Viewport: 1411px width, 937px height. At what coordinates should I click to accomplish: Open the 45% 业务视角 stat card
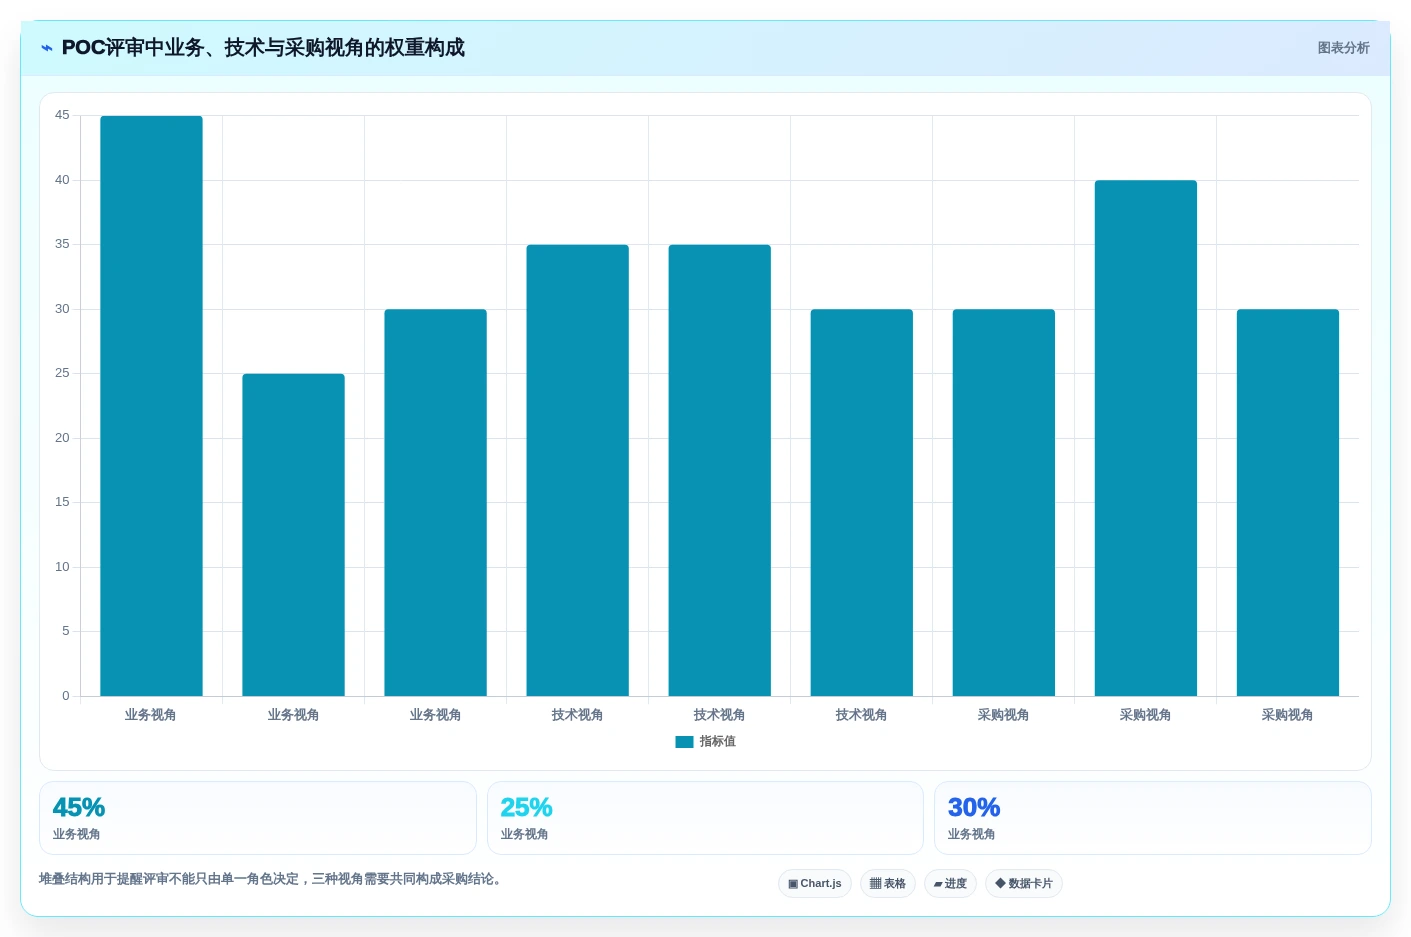[x=258, y=818]
